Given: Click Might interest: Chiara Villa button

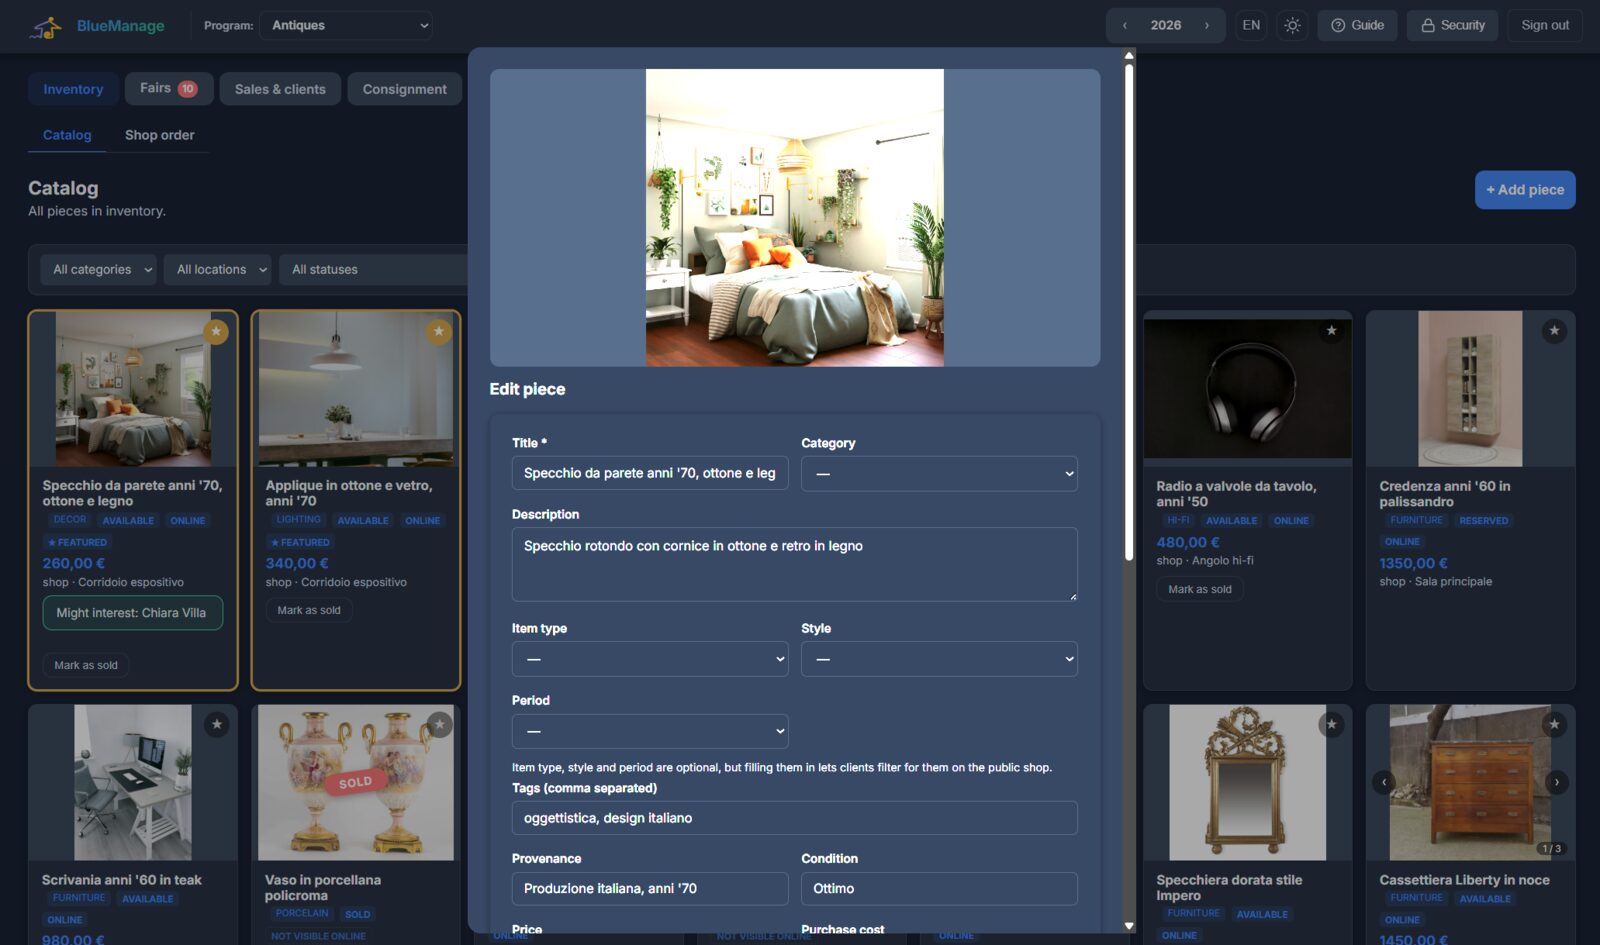Looking at the screenshot, I should 132,613.
